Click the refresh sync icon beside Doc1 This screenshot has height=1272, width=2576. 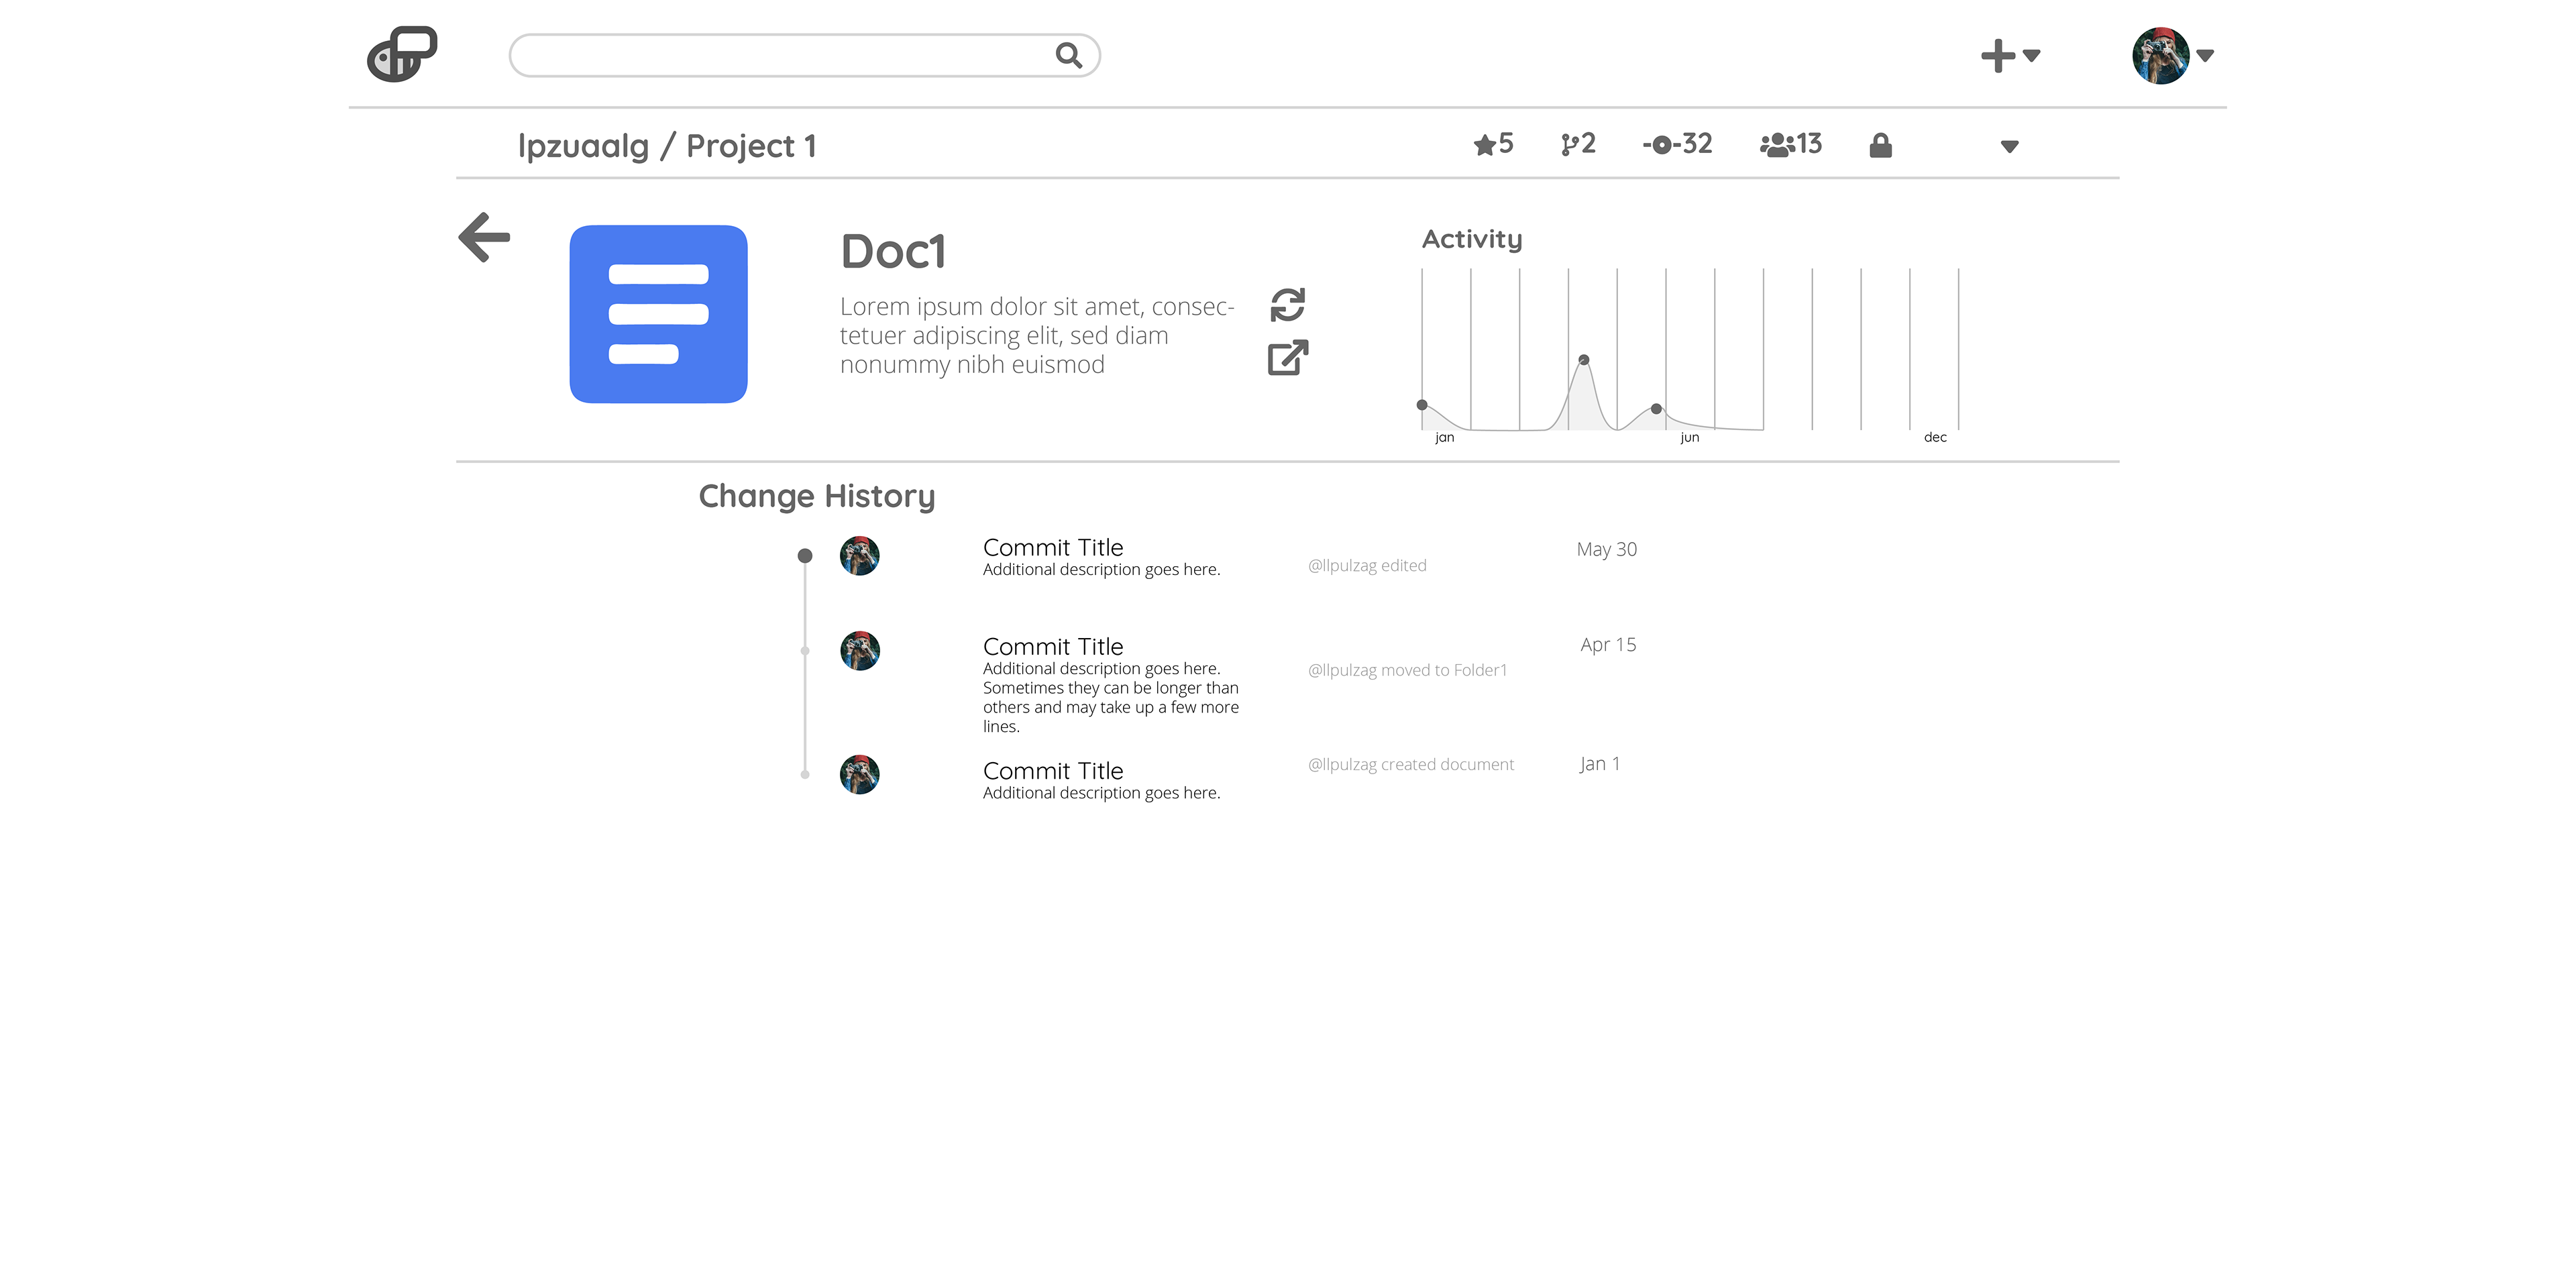click(1287, 304)
